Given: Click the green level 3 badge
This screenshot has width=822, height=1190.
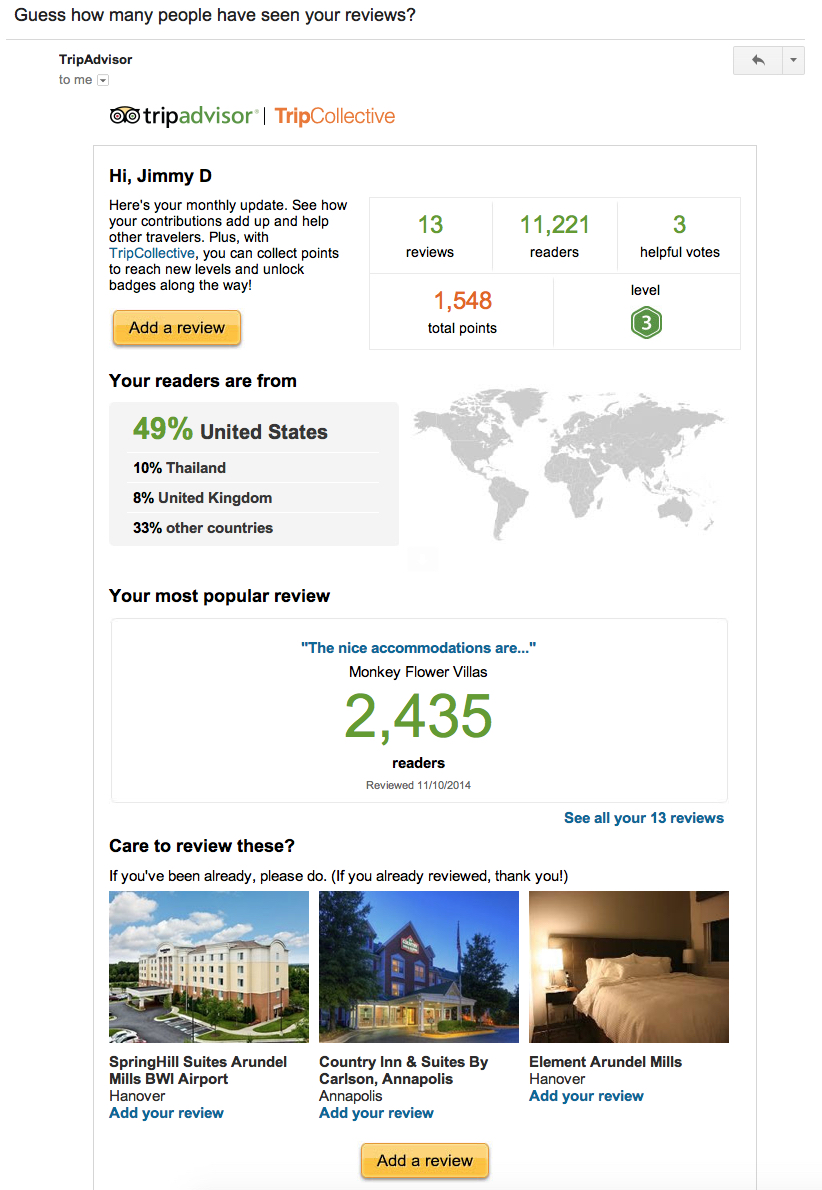Looking at the screenshot, I should (x=646, y=323).
